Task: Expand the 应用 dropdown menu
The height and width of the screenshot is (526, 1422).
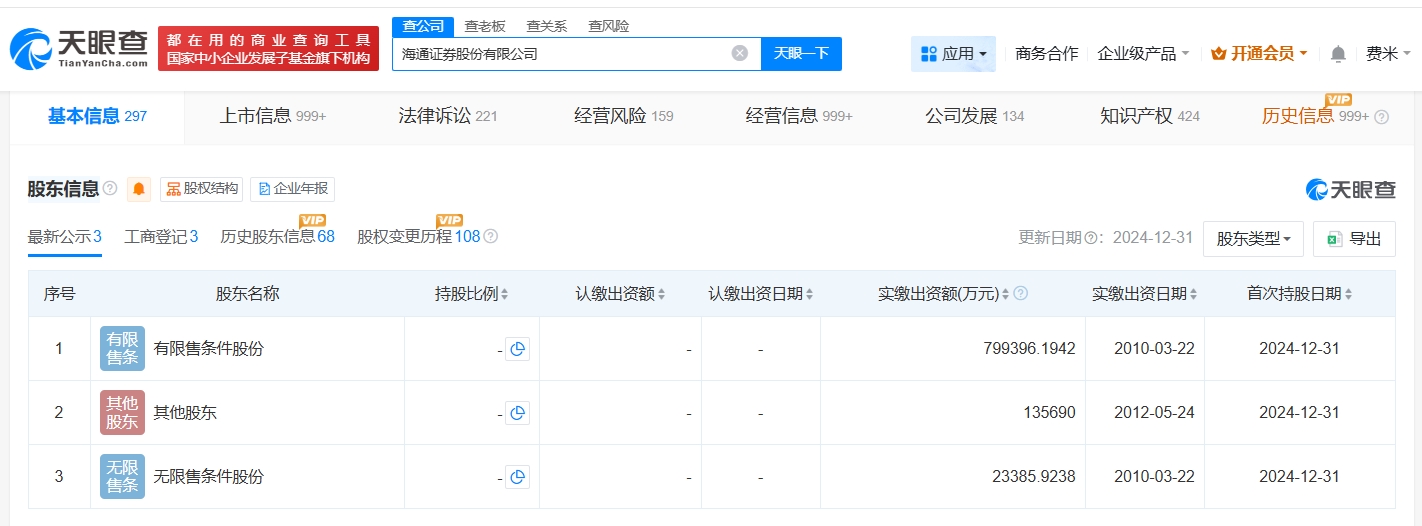Action: point(953,54)
